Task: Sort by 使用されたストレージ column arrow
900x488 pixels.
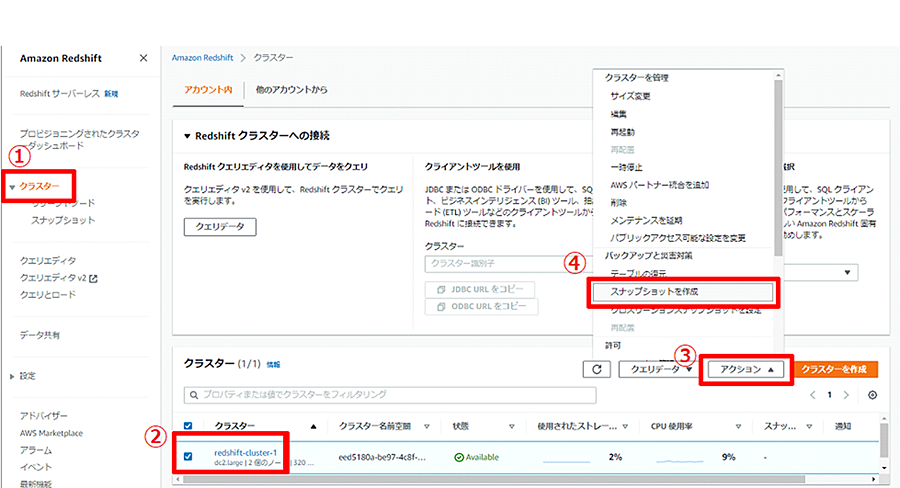Action: click(625, 427)
